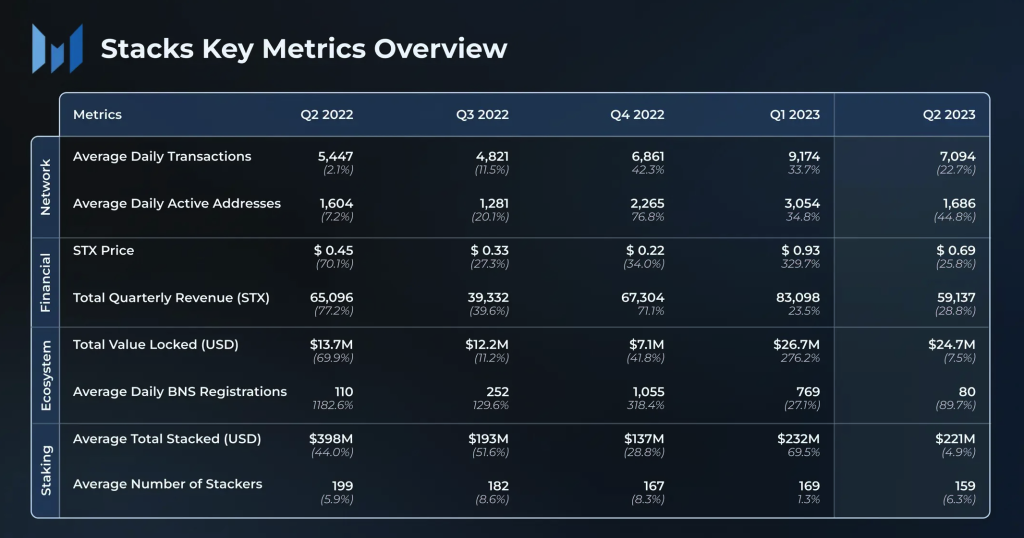Click the $ 0.93 STX price
This screenshot has width=1024, height=538.
[800, 251]
